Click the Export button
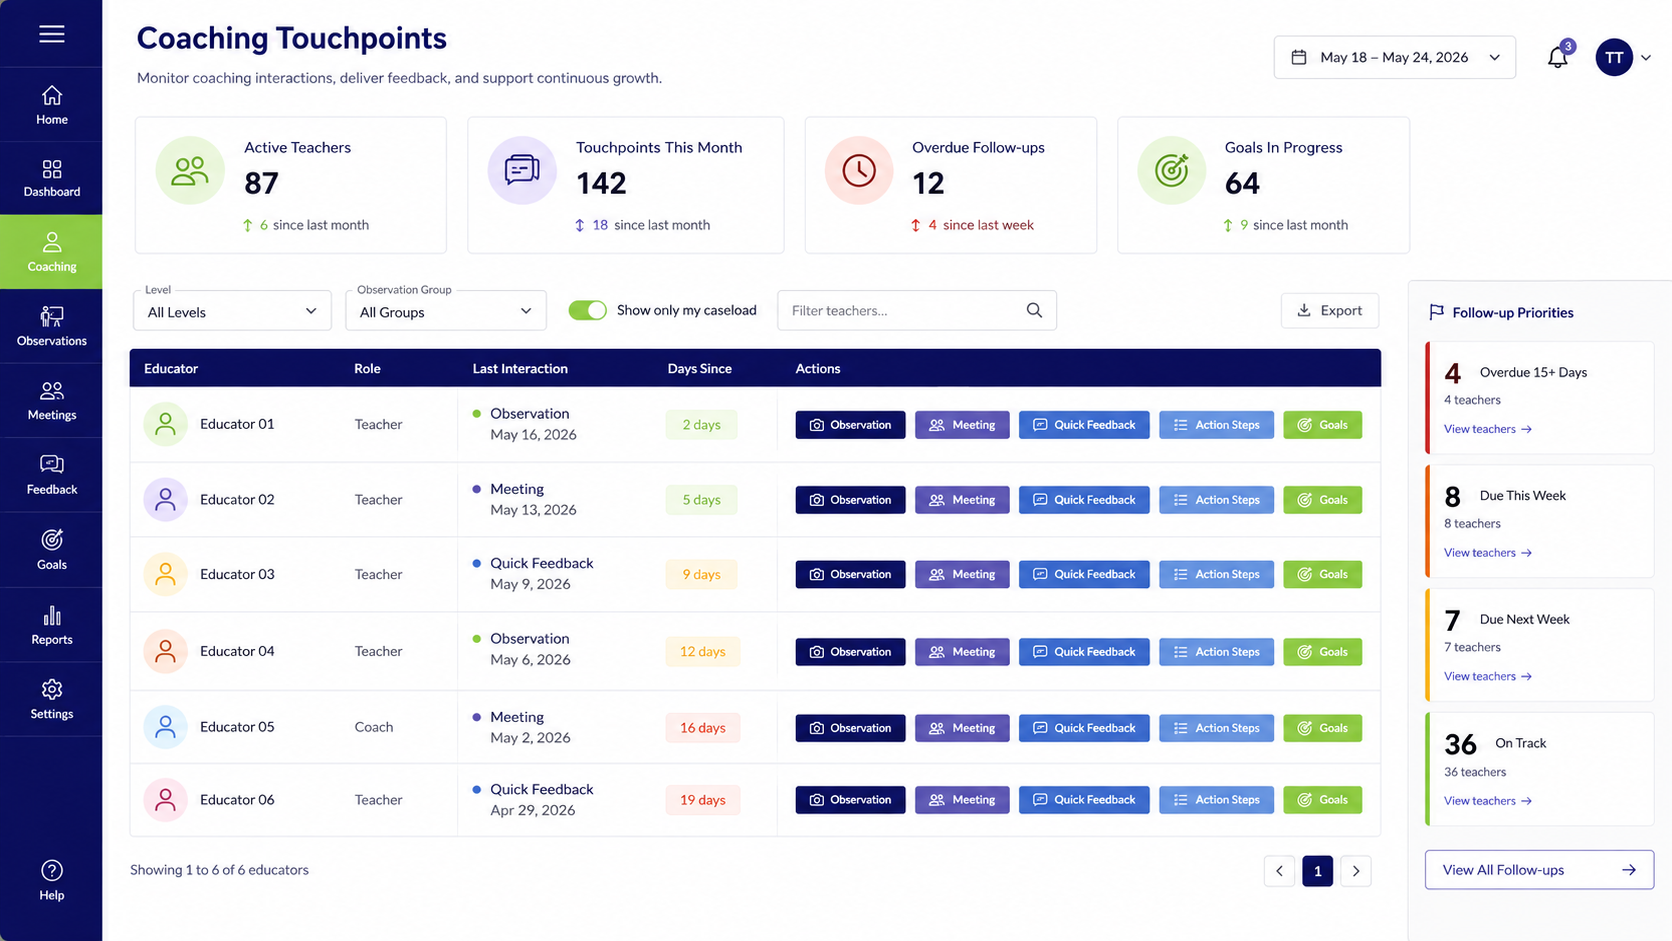Image resolution: width=1672 pixels, height=941 pixels. (x=1329, y=310)
